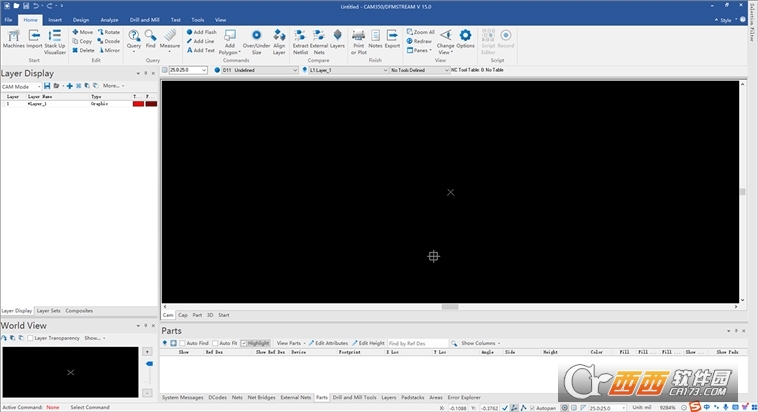The width and height of the screenshot is (758, 412).
Task: Click the Align Layer icon
Action: point(279,42)
